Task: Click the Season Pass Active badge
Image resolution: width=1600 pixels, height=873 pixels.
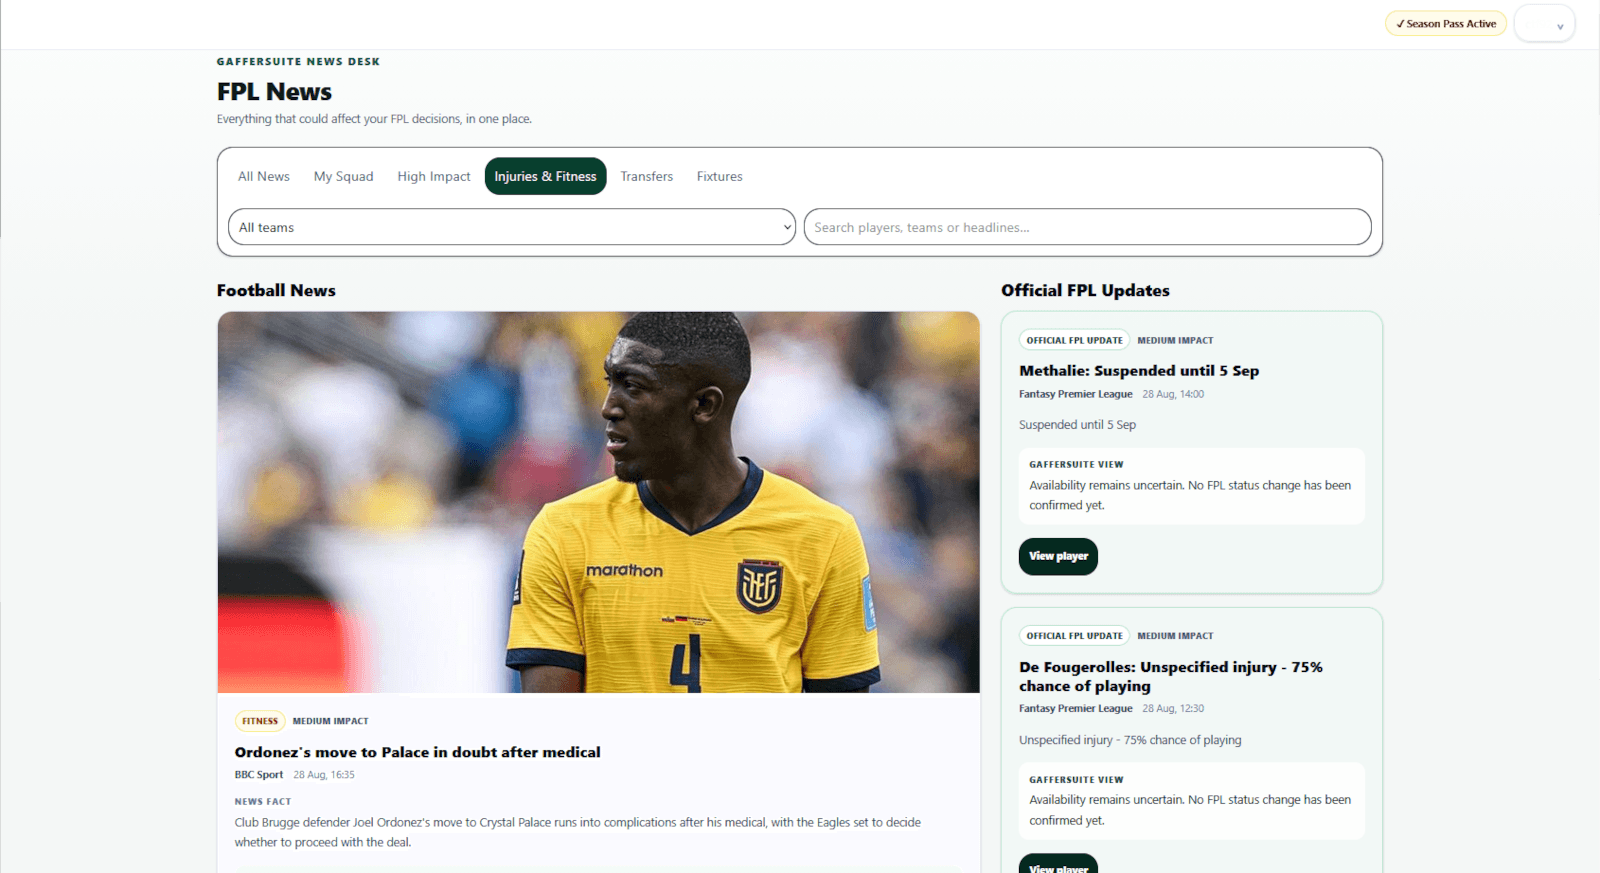Action: coord(1446,24)
